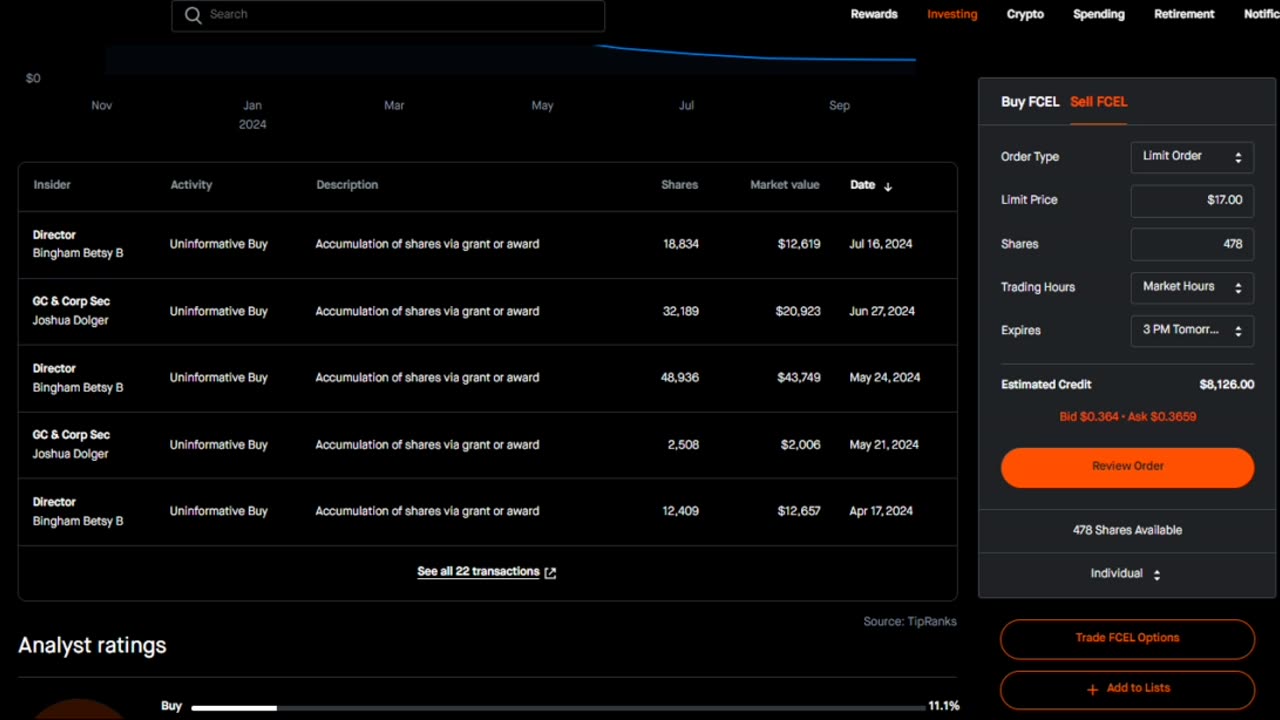The width and height of the screenshot is (1280, 720).
Task: Sort by the Description column header
Action: (347, 185)
